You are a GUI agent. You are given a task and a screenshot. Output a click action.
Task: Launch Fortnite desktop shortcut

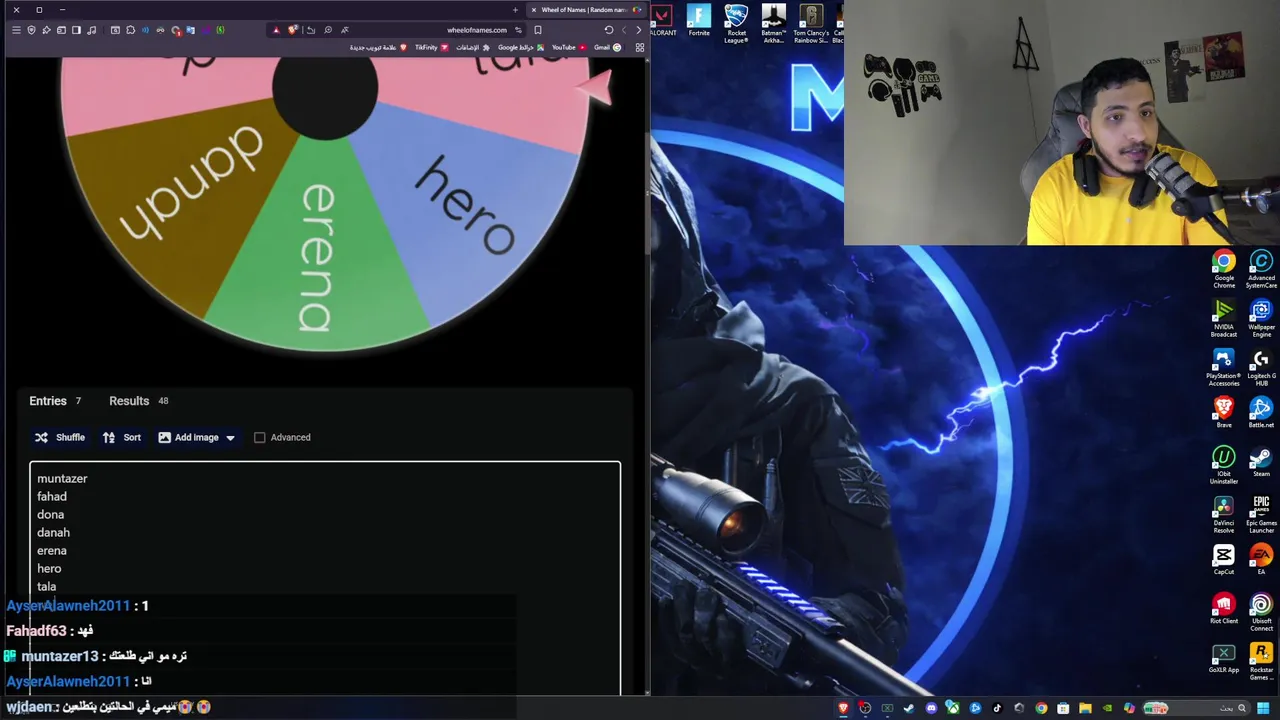click(x=699, y=20)
